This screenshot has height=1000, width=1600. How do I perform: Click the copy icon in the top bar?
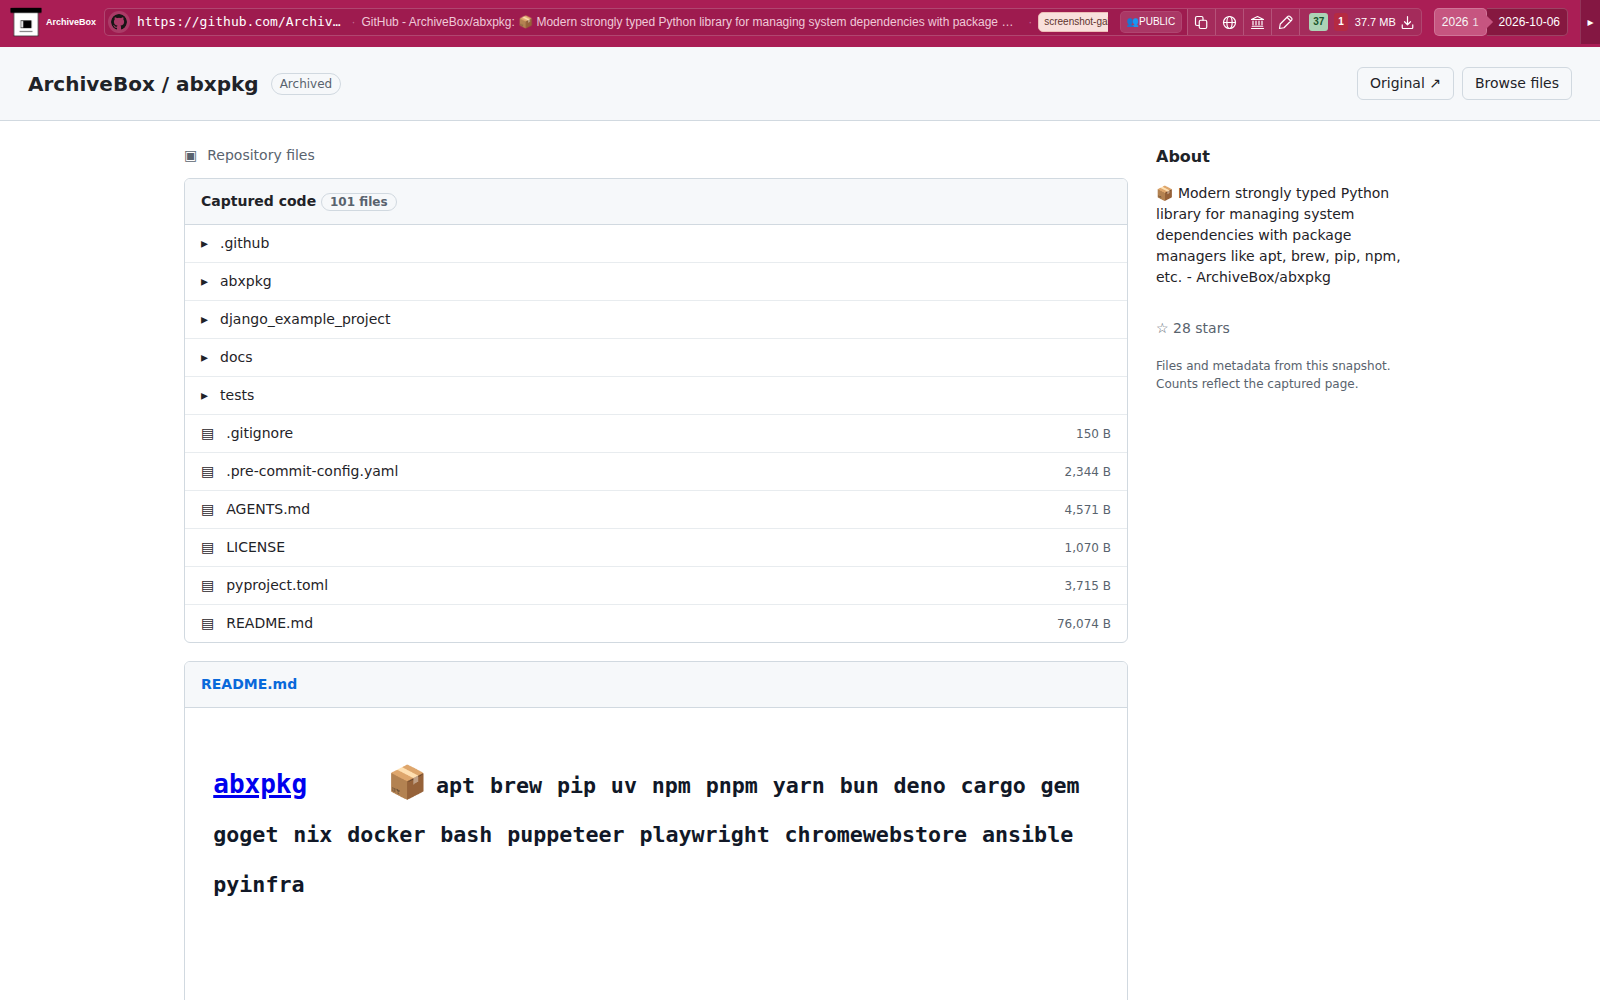click(x=1201, y=22)
